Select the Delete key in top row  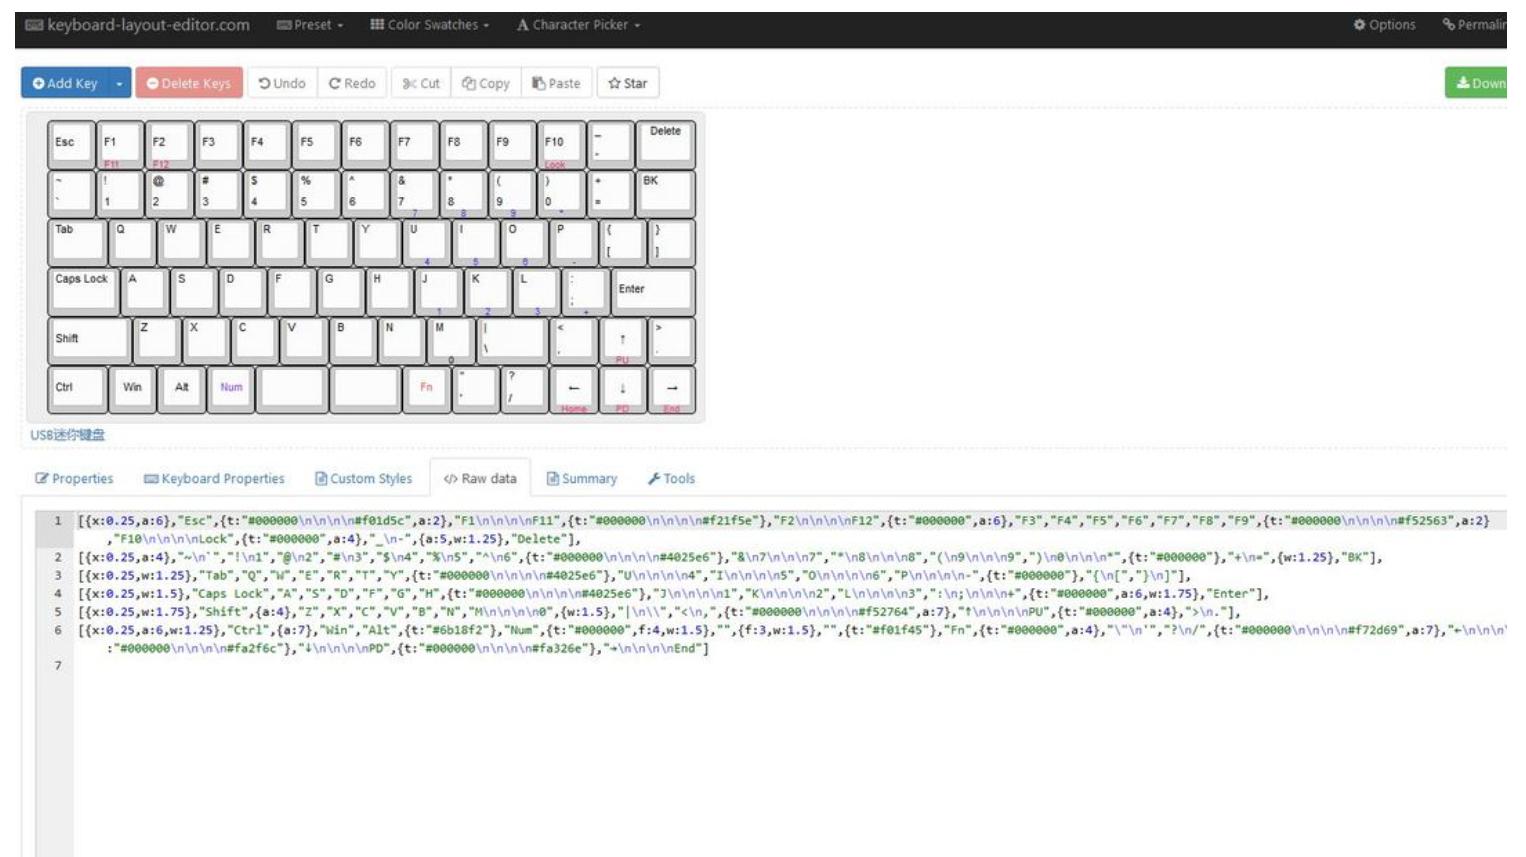[x=665, y=144]
